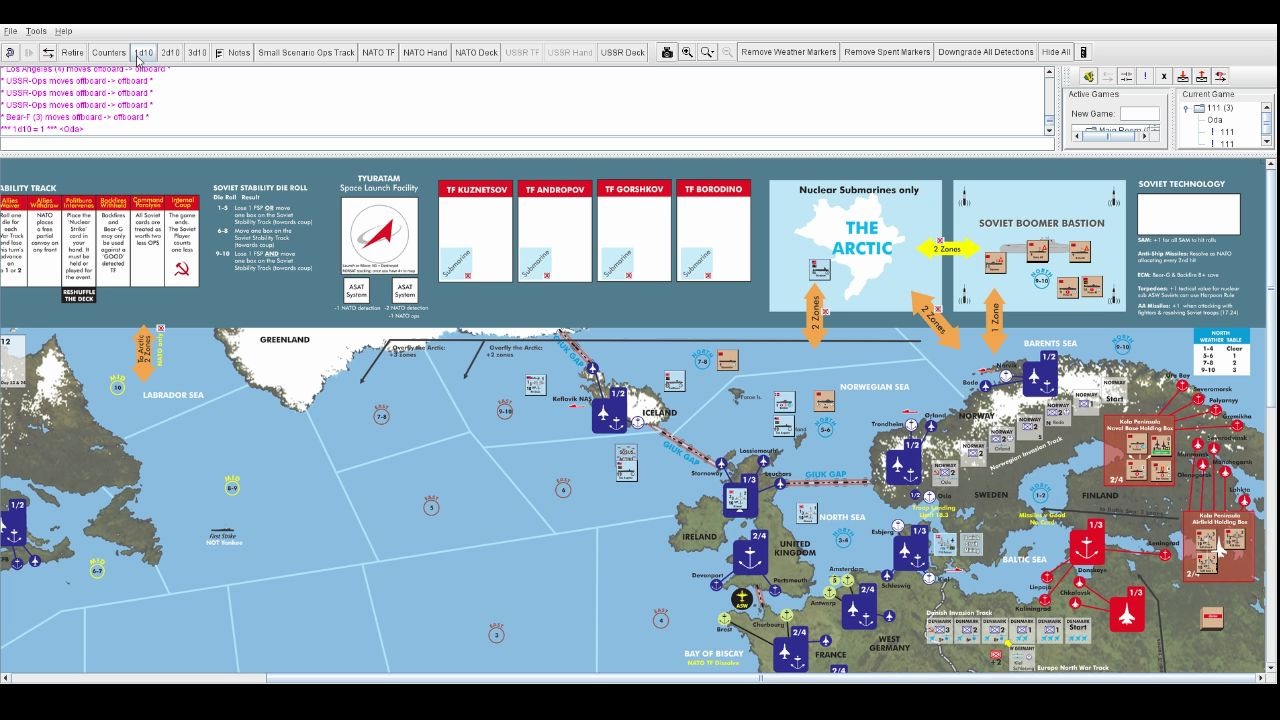Roll 3d10 dice button
The height and width of the screenshot is (720, 1280).
(x=198, y=52)
